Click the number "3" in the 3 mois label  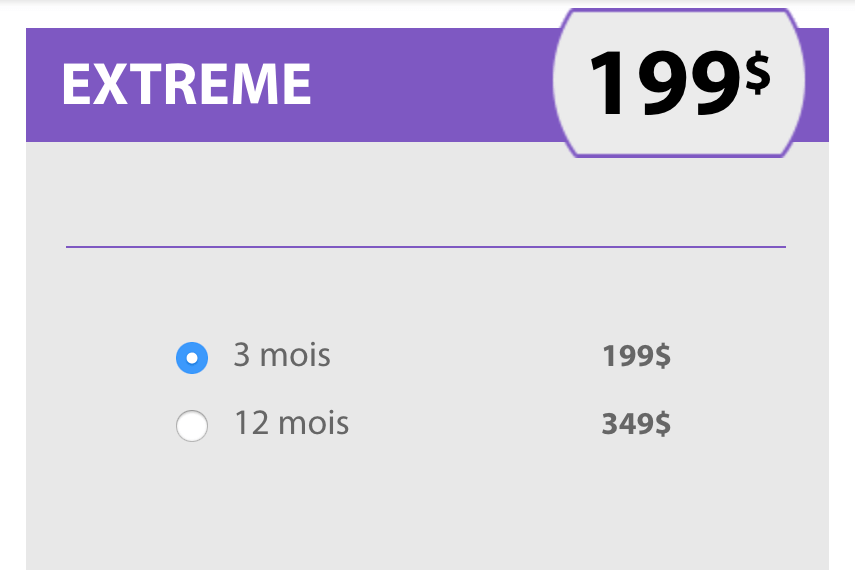point(241,355)
